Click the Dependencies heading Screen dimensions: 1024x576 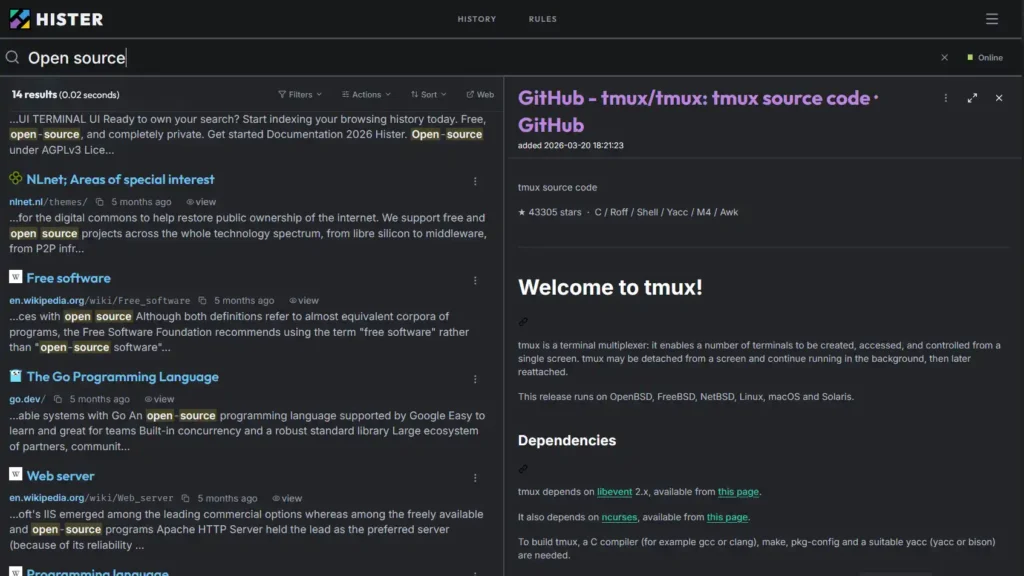point(567,440)
